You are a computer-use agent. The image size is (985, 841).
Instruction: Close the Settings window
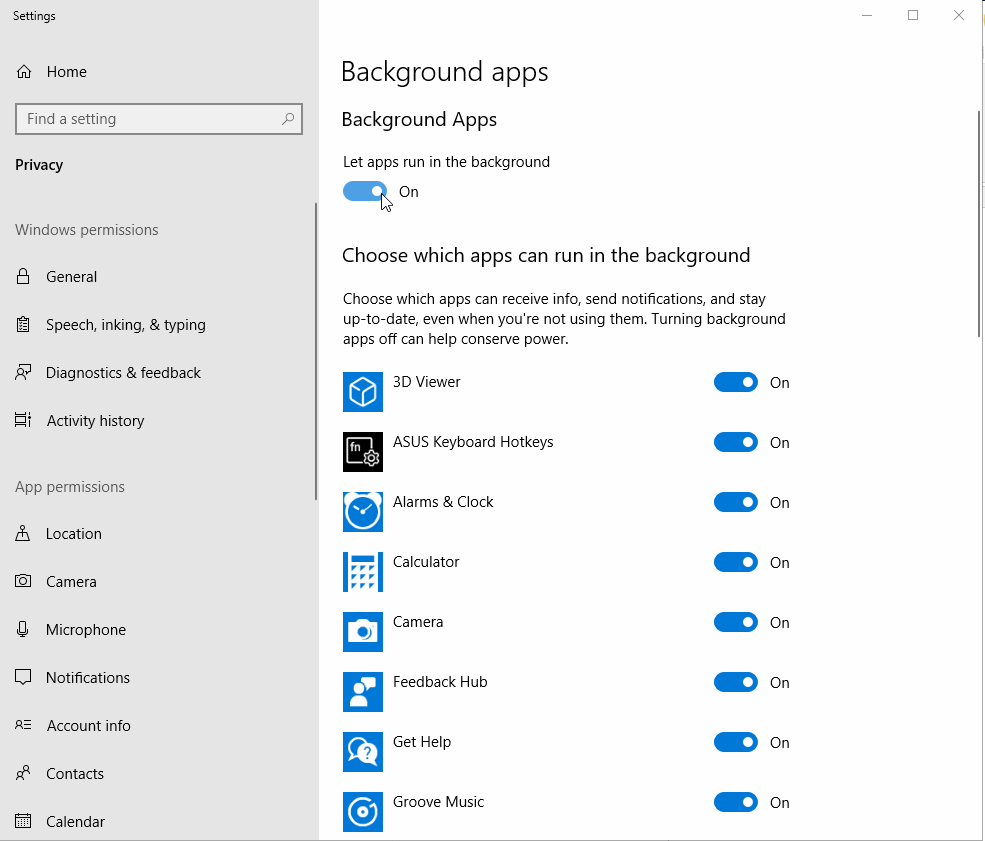959,15
